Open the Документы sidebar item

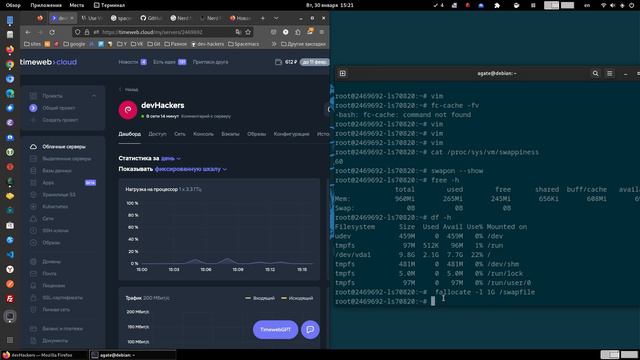coord(55,340)
